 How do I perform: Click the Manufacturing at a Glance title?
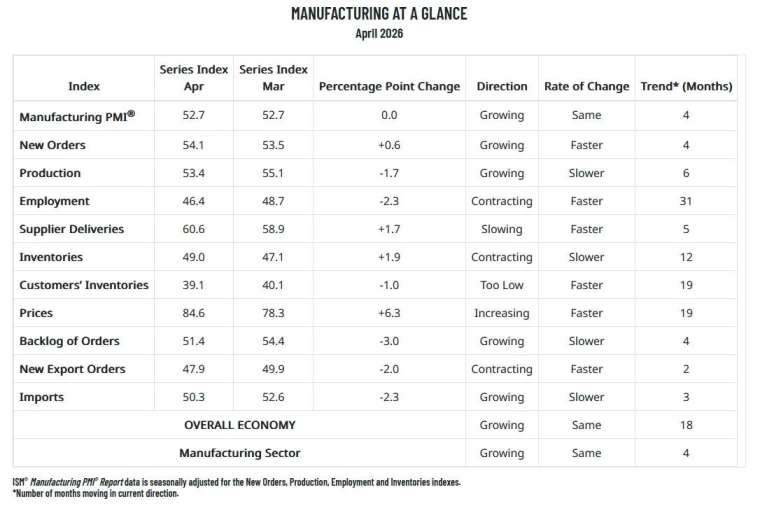pos(379,14)
